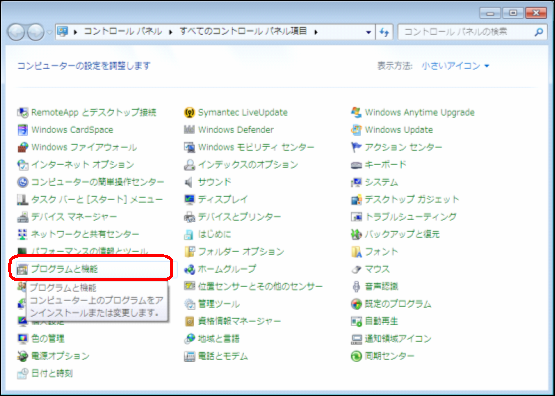This screenshot has height=396, width=555.
Task: Click the 日付と時刻 clock icon
Action: pyautogui.click(x=22, y=373)
